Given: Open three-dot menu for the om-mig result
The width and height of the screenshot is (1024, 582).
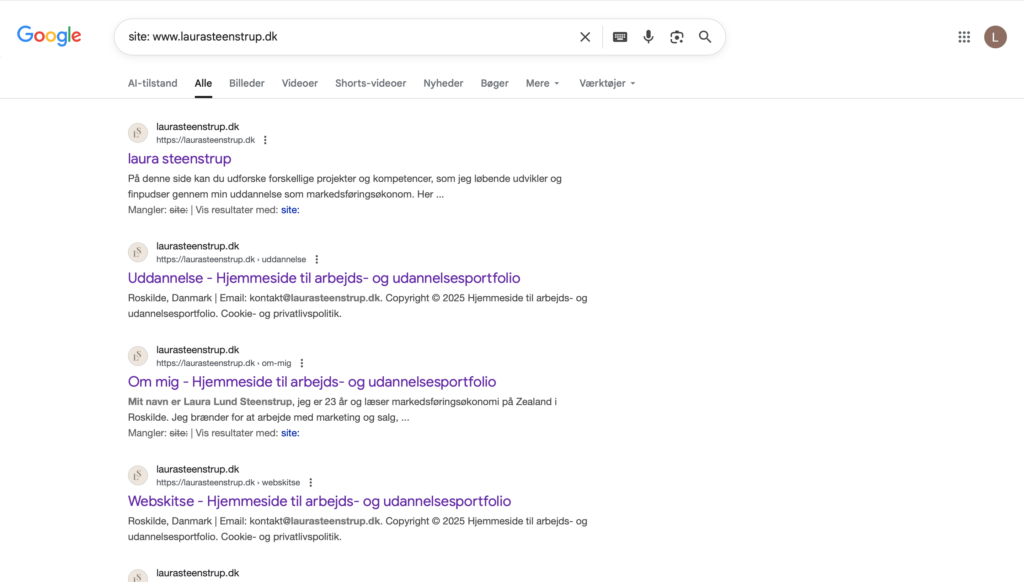Looking at the screenshot, I should [x=302, y=363].
